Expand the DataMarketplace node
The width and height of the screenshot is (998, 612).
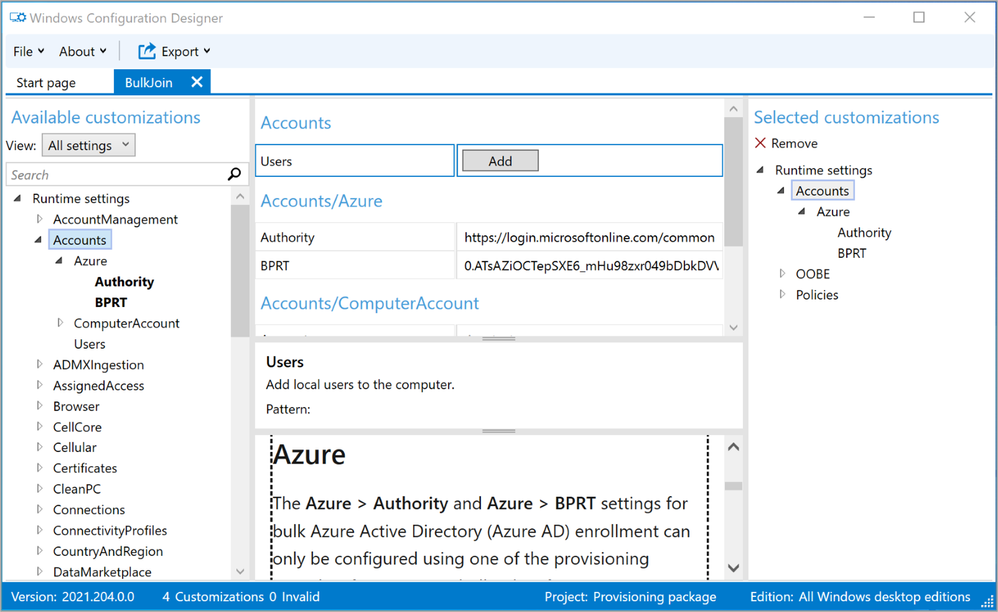point(39,571)
